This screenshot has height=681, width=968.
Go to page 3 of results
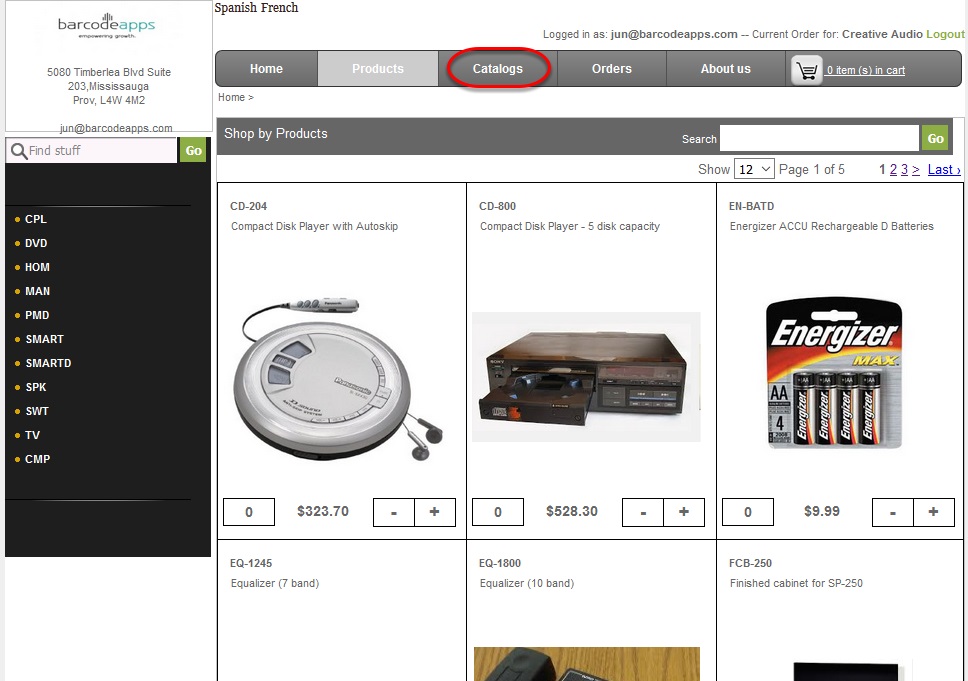tap(904, 170)
